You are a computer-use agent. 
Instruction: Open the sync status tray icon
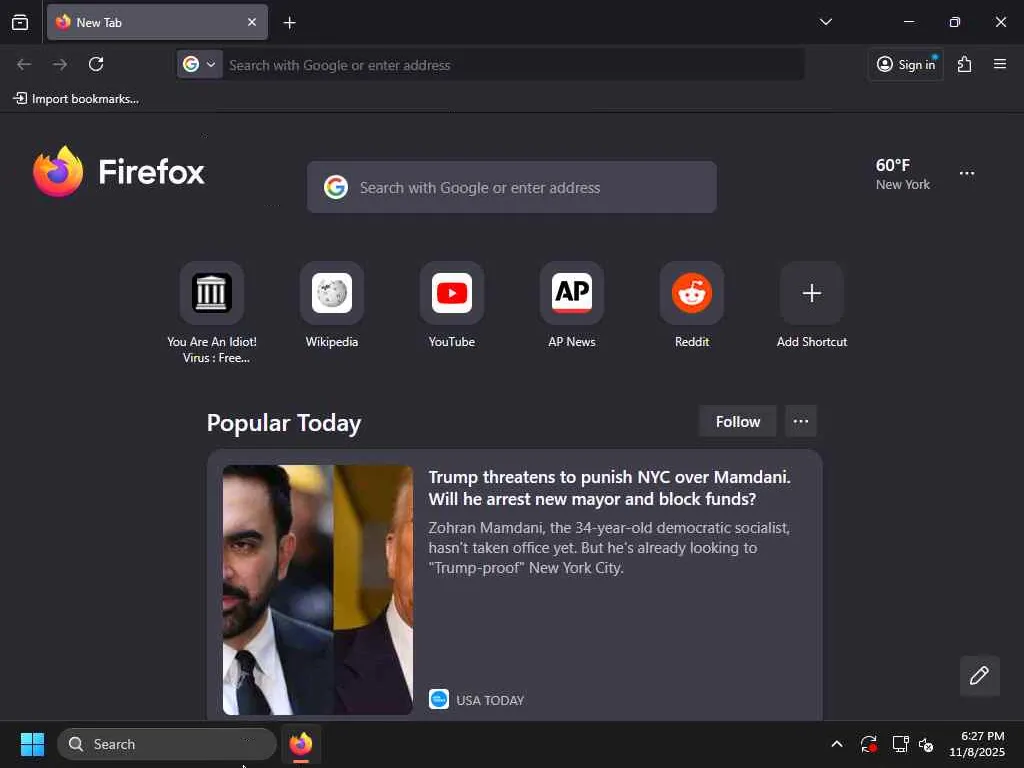pos(868,744)
